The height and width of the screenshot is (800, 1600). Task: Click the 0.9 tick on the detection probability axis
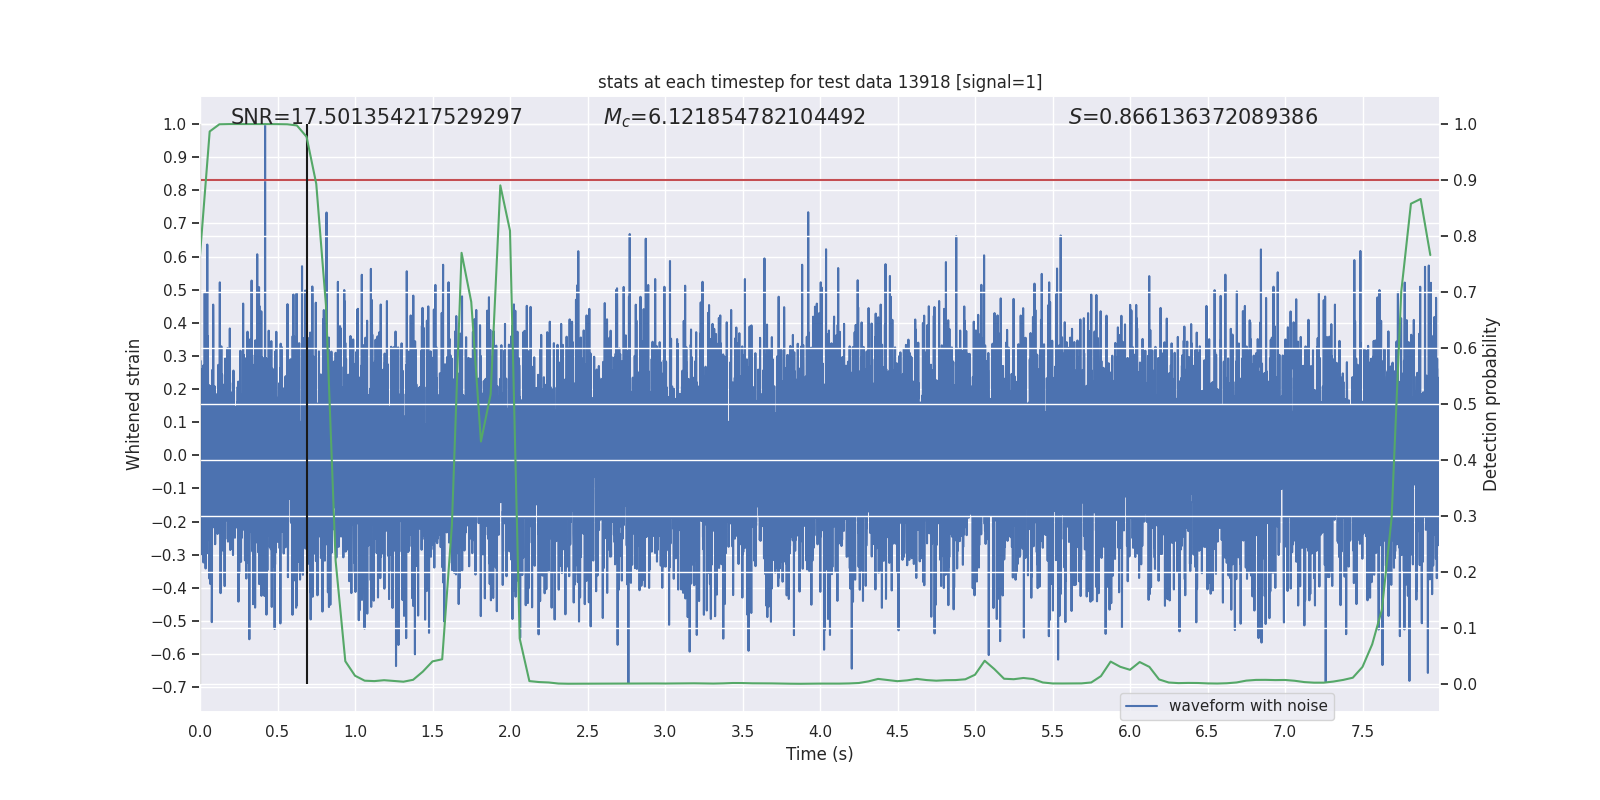tap(1465, 181)
